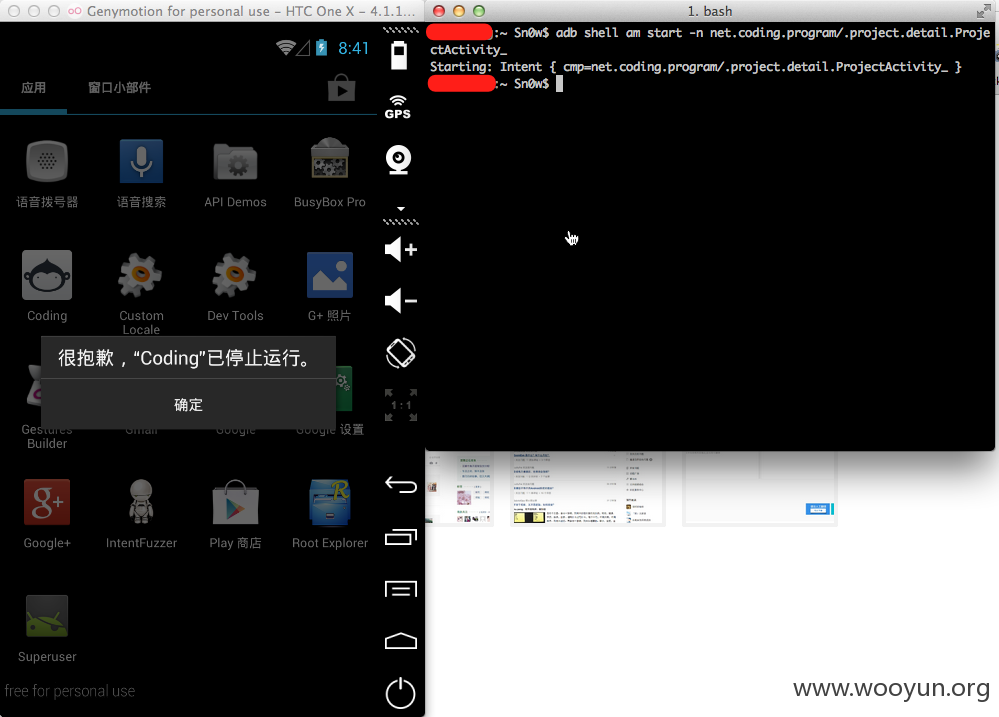This screenshot has width=999, height=717.
Task: Launch the Play 商店 app
Action: coord(235,514)
